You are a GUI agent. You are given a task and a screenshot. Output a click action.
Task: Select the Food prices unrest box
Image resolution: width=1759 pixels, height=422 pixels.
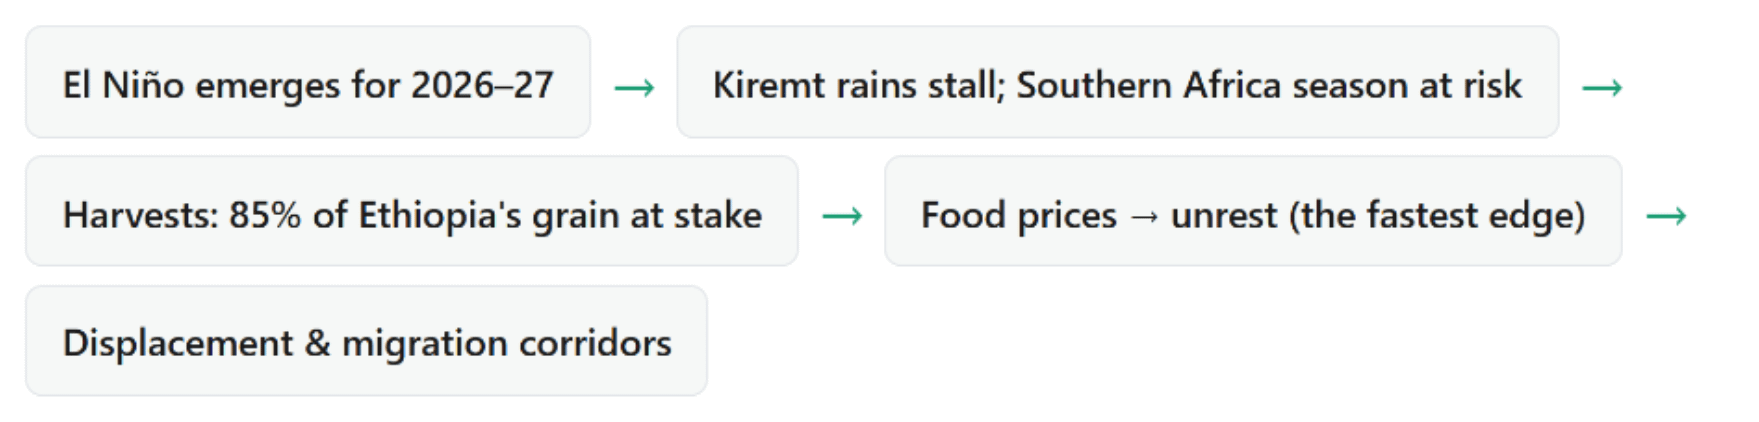[1253, 211]
